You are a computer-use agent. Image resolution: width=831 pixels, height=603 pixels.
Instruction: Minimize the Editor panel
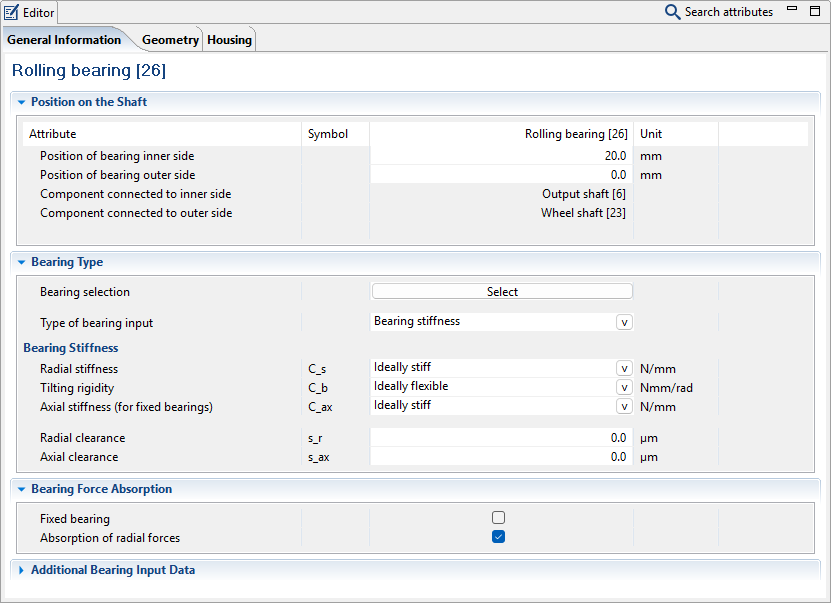[792, 10]
